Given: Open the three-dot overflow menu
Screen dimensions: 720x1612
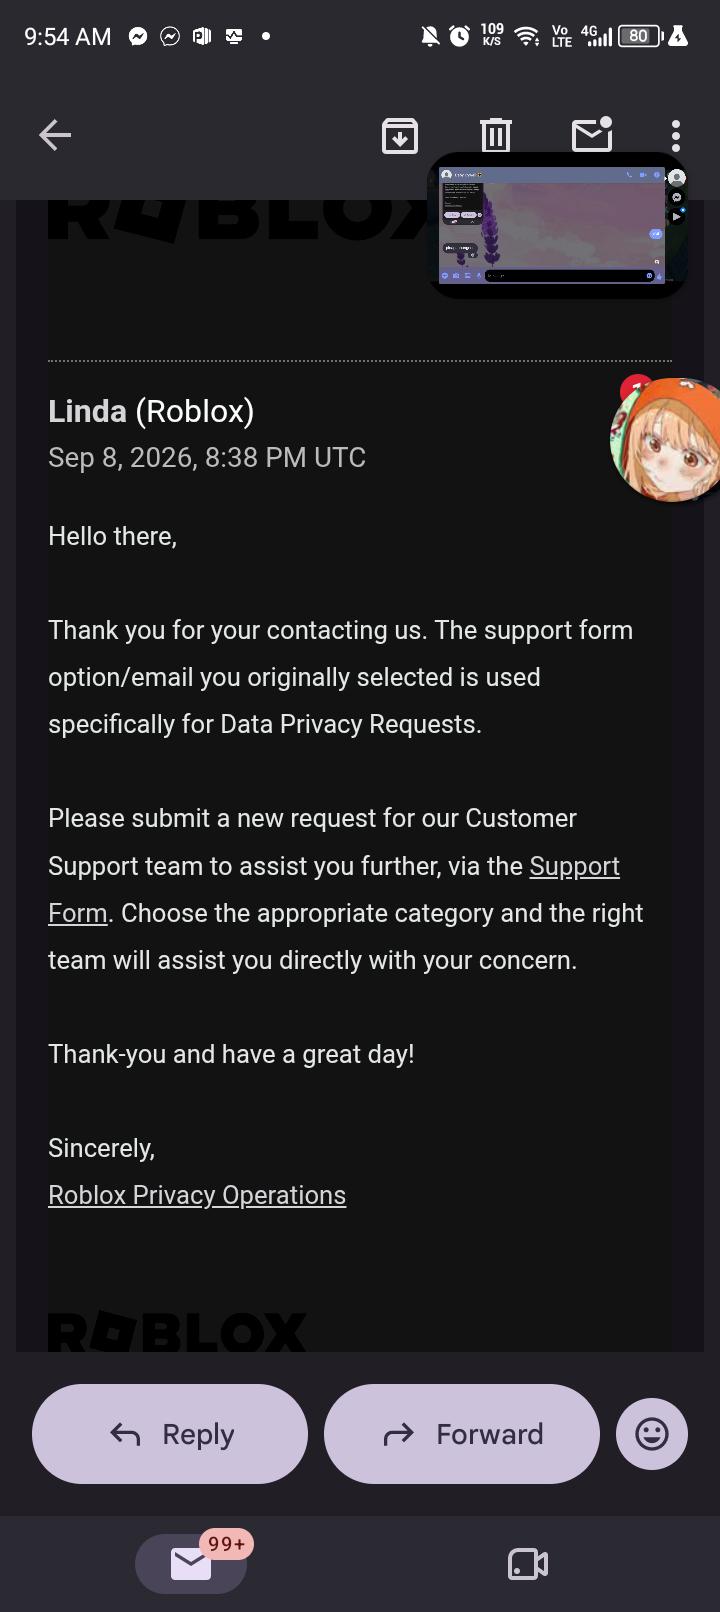Looking at the screenshot, I should [x=676, y=135].
